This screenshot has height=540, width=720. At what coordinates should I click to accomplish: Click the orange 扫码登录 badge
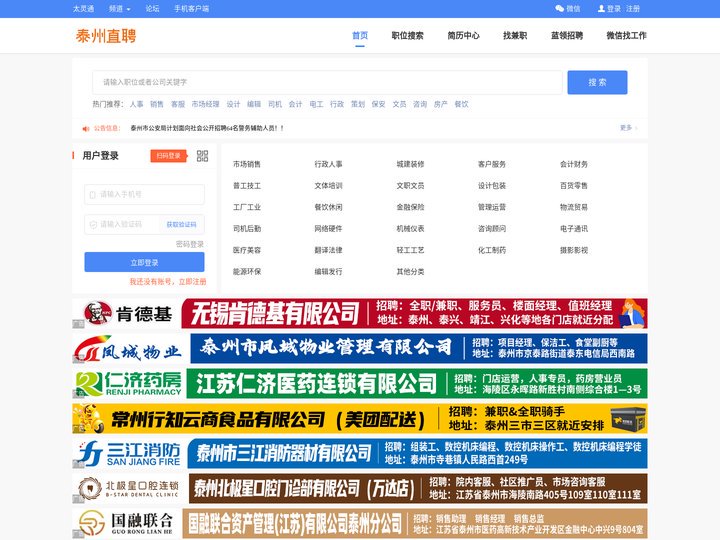168,156
